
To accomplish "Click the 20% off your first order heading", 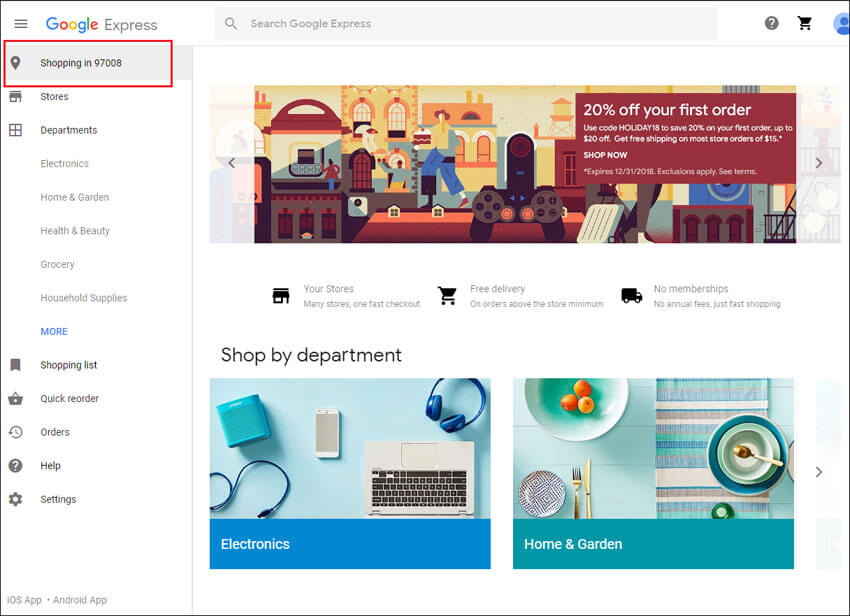I will (667, 110).
